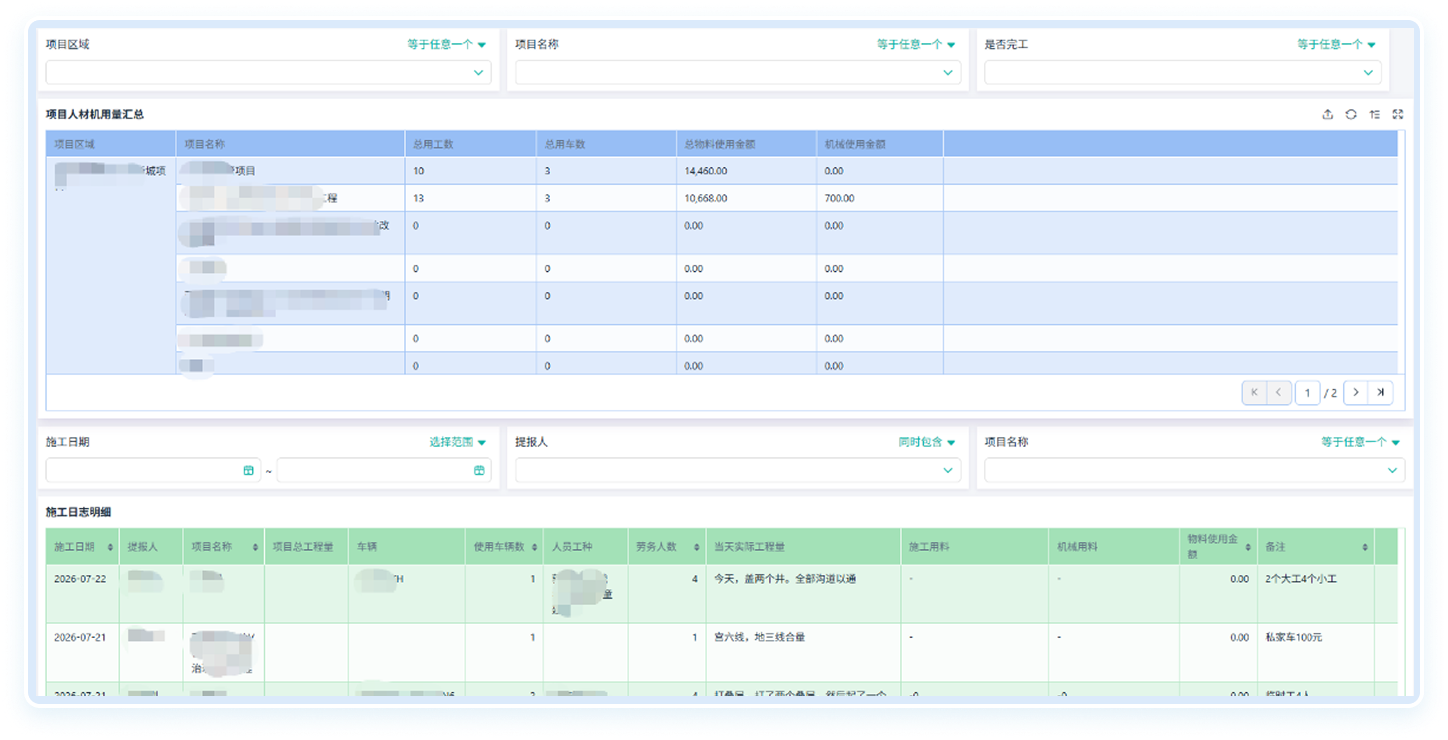The width and height of the screenshot is (1448, 740).
Task: Open calendar picker for 施工日期 end date
Action: (x=479, y=470)
